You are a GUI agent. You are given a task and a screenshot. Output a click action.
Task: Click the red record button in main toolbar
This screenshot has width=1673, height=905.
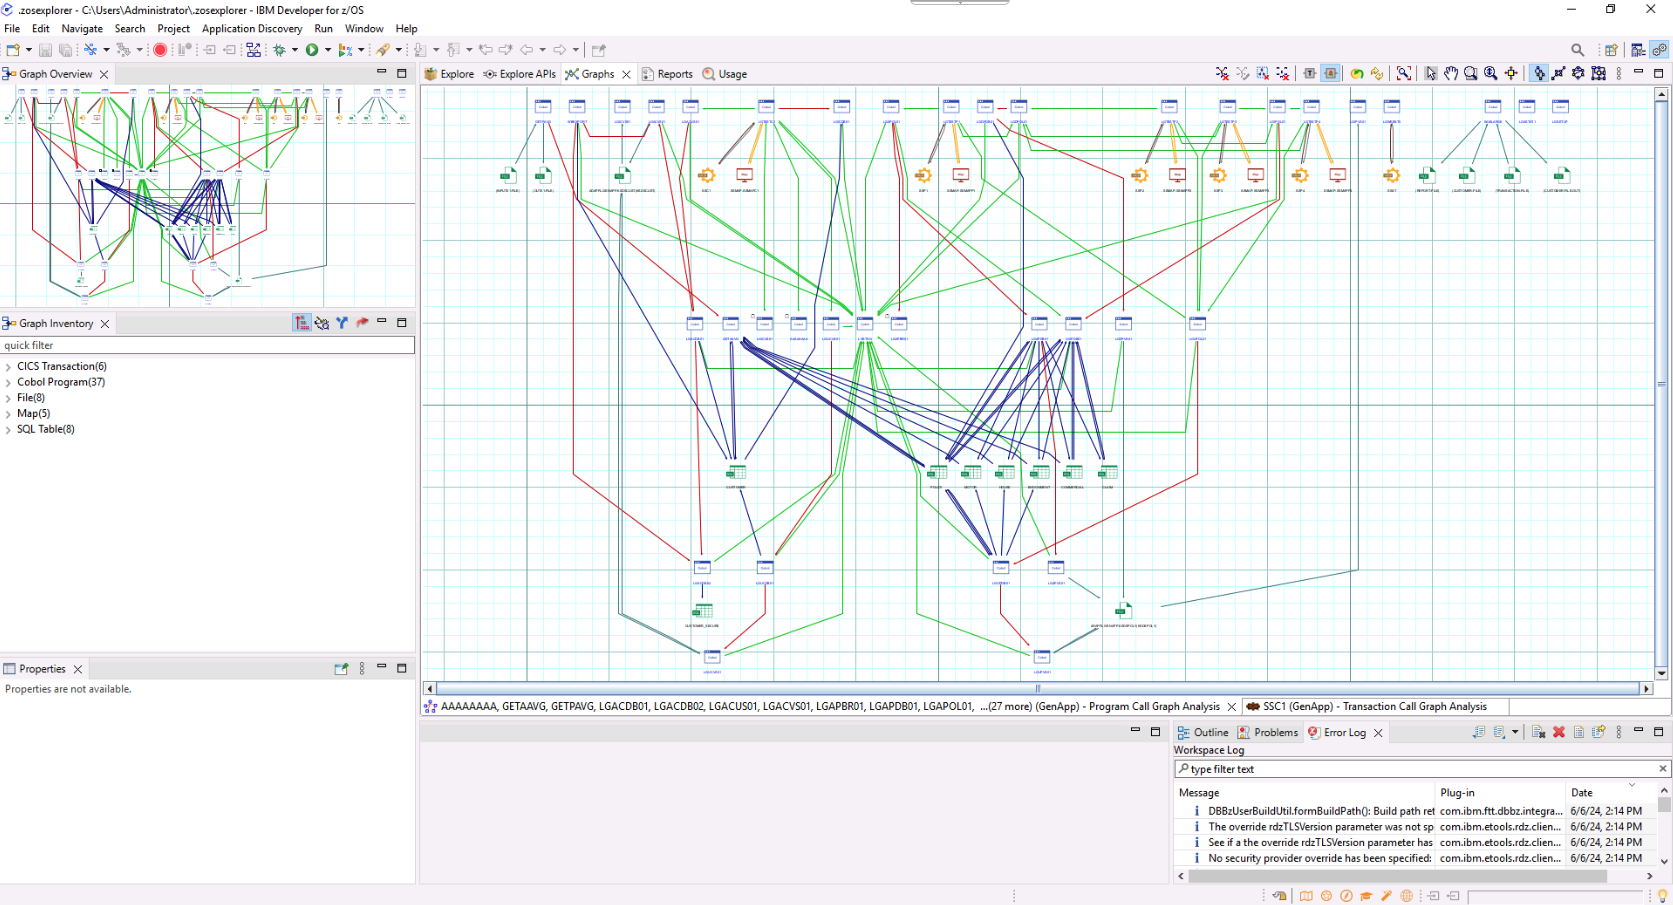pyautogui.click(x=160, y=50)
